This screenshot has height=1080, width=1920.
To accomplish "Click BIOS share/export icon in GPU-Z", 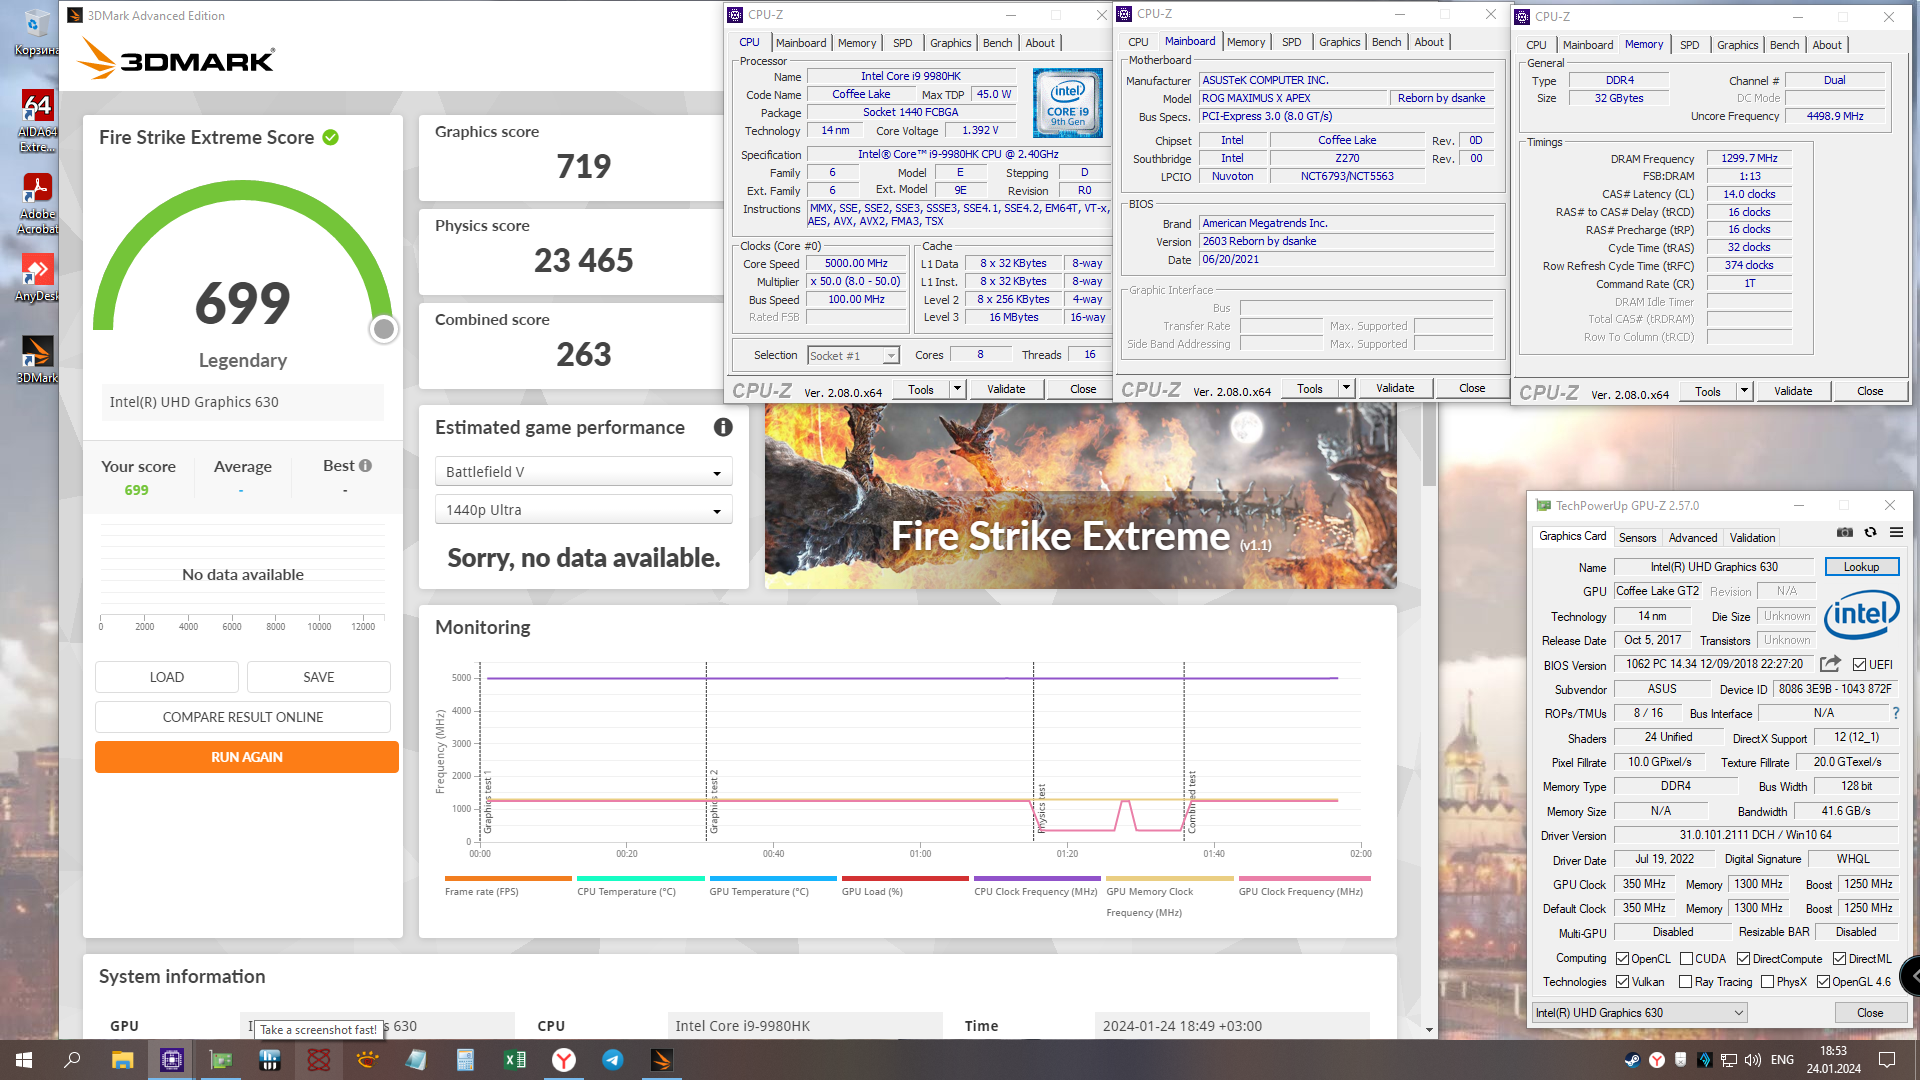I will [x=1830, y=664].
